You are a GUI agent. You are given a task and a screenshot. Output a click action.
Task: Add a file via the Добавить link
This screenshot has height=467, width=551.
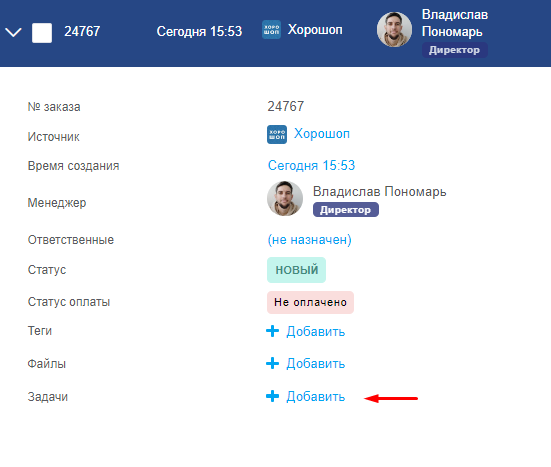tap(316, 363)
